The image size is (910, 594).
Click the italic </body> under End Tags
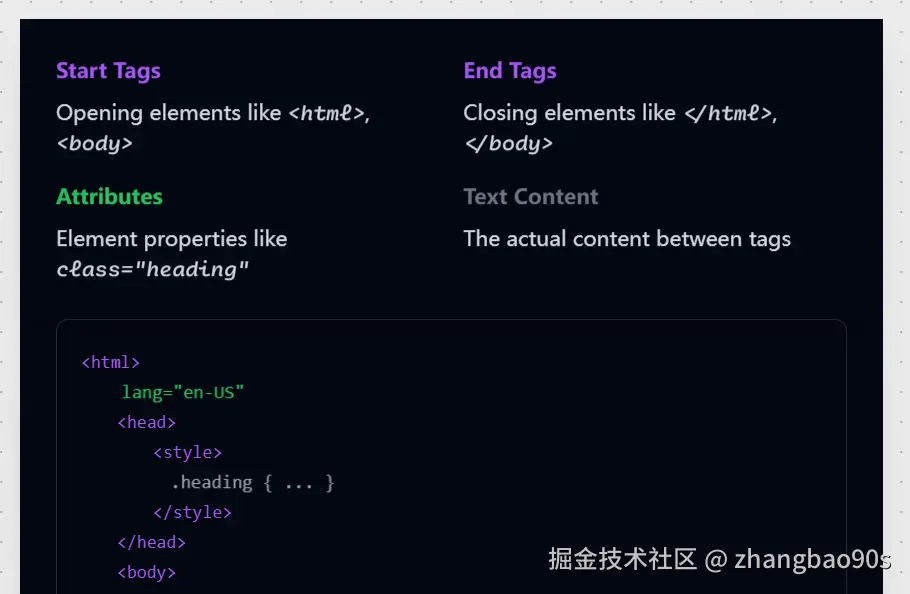(x=508, y=143)
